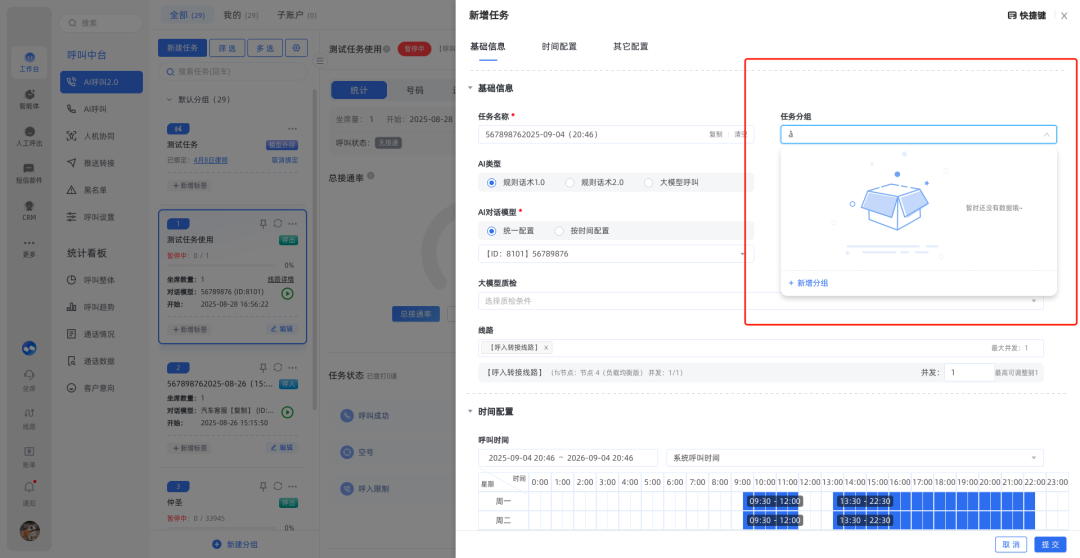Switch to the 其它配置 tab
Image resolution: width=1080 pixels, height=558 pixels.
[630, 47]
